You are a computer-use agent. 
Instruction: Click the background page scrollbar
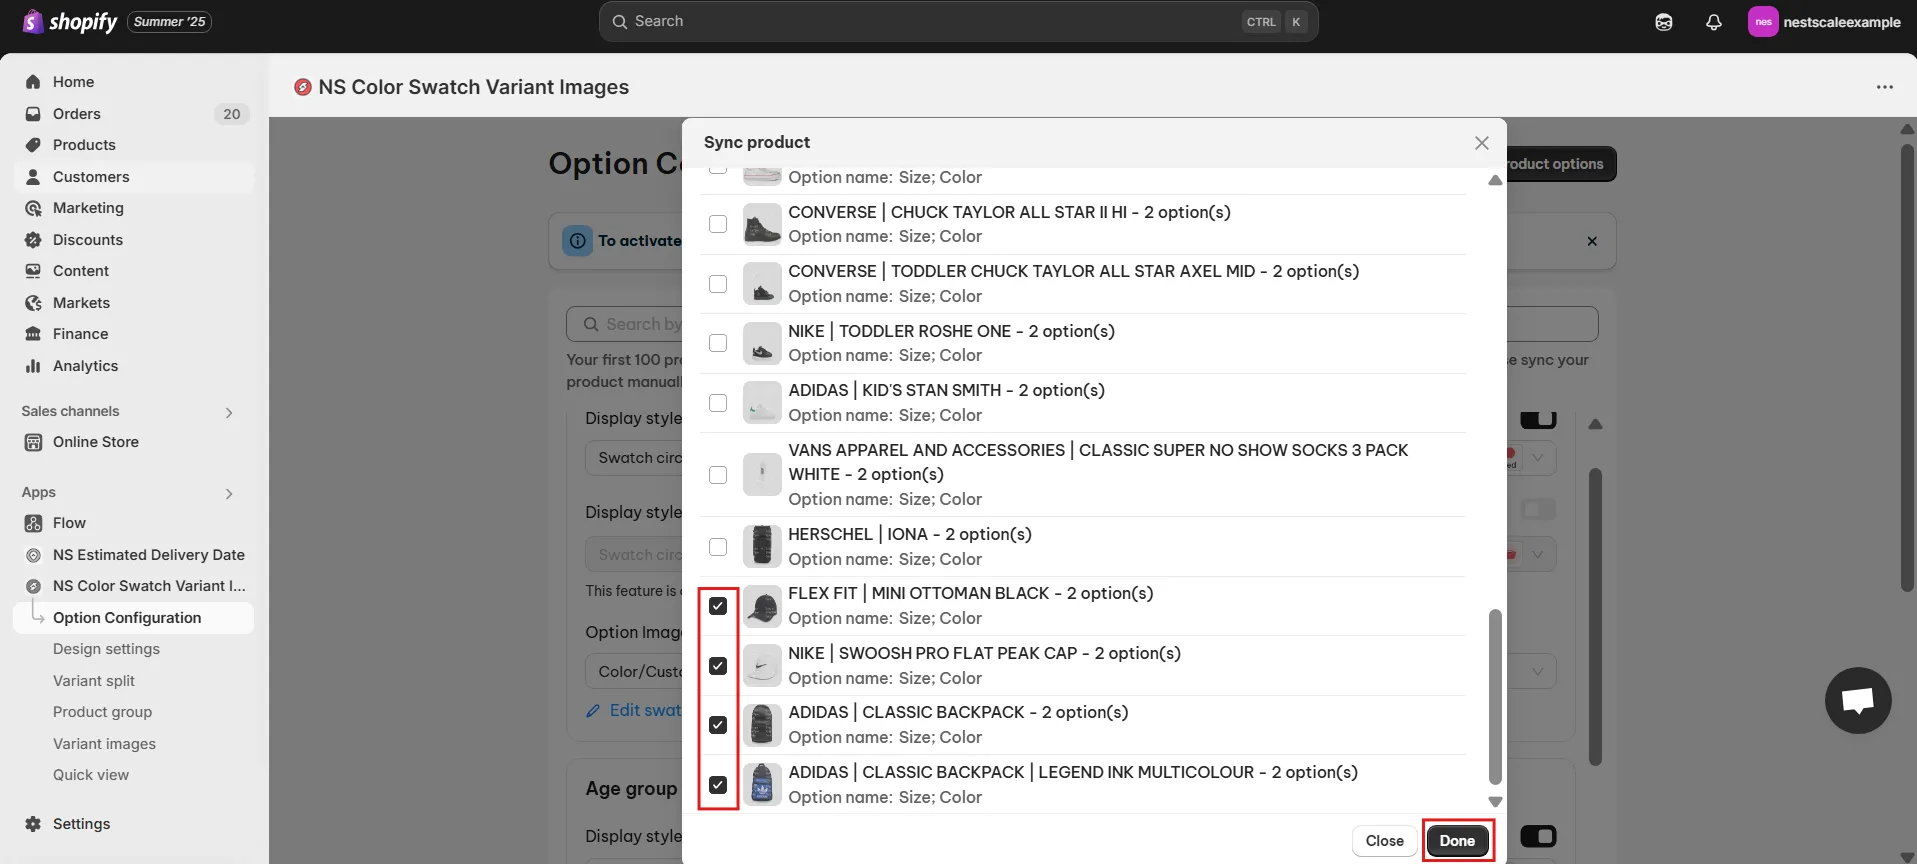[x=1907, y=367]
